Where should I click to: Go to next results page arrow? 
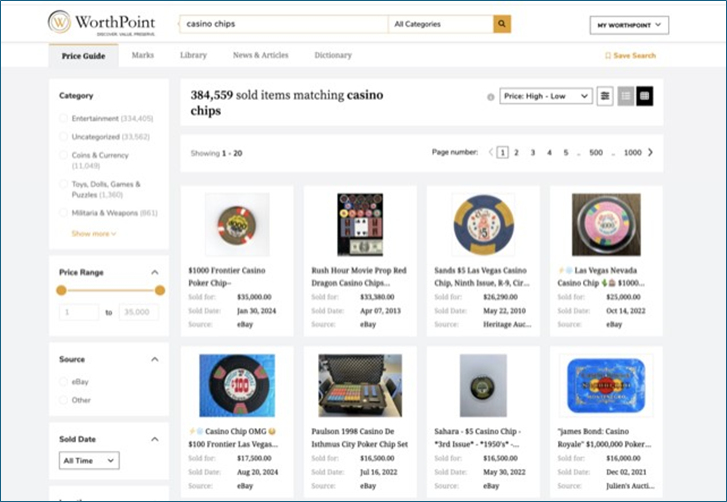[x=650, y=152]
